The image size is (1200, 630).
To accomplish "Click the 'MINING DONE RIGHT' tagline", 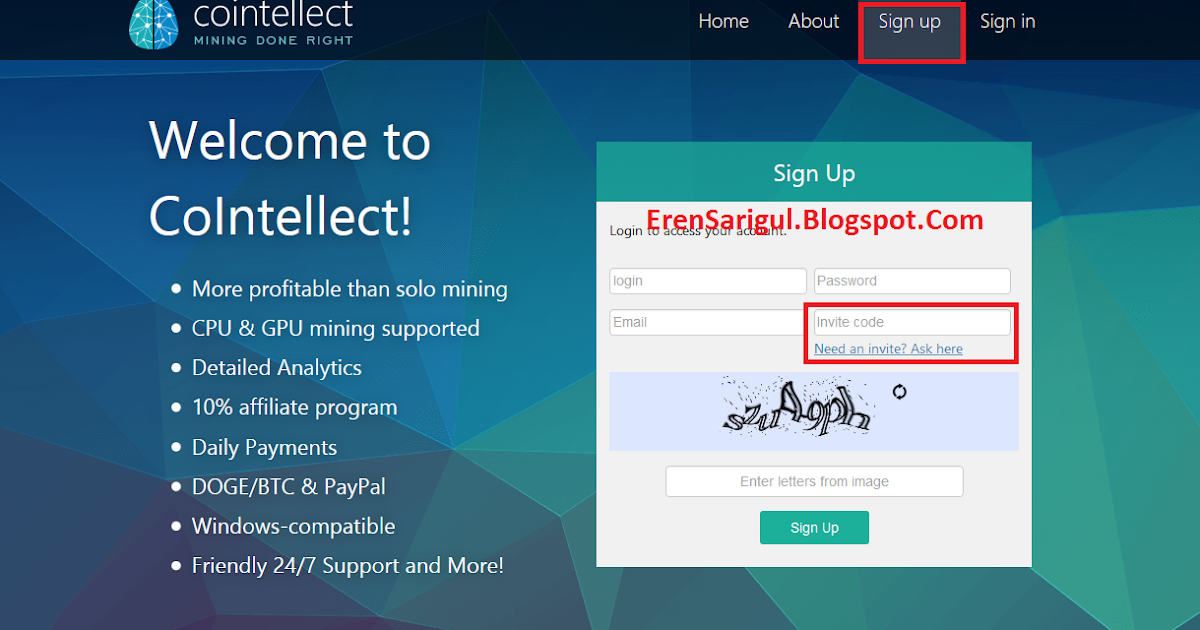I will (x=272, y=42).
